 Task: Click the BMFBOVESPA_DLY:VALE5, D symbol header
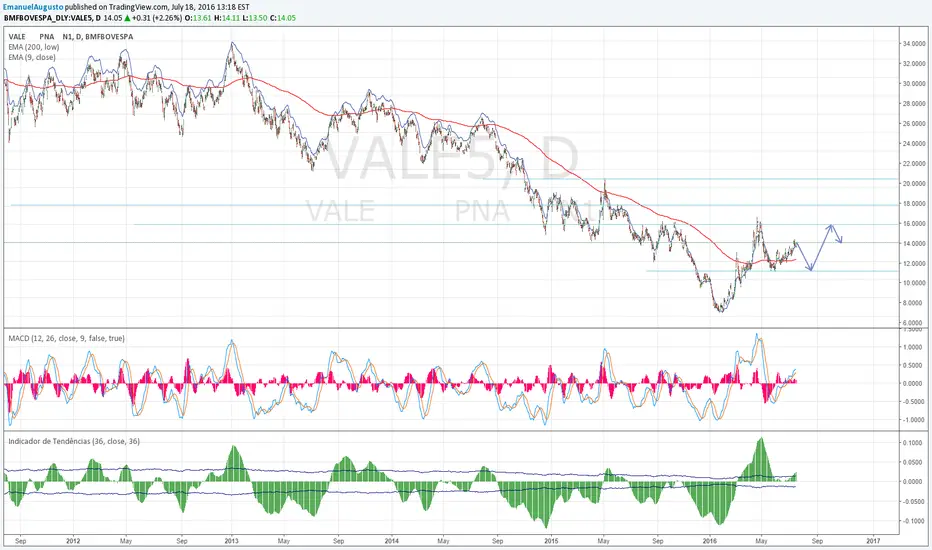point(52,18)
